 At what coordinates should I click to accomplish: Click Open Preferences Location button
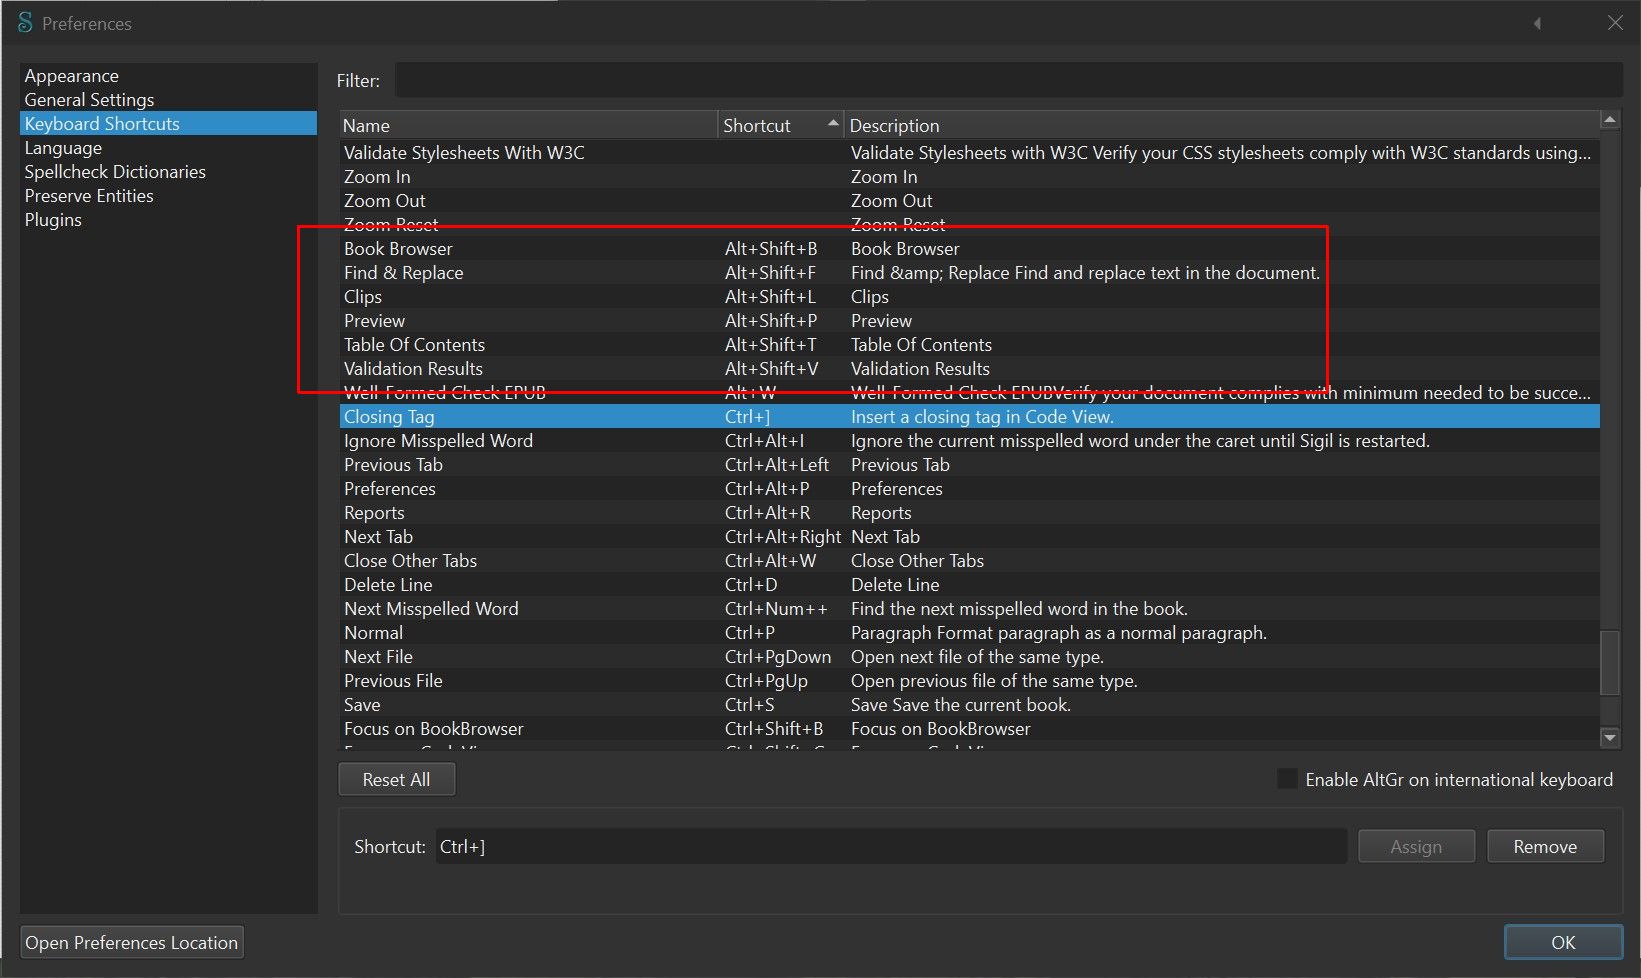132,943
